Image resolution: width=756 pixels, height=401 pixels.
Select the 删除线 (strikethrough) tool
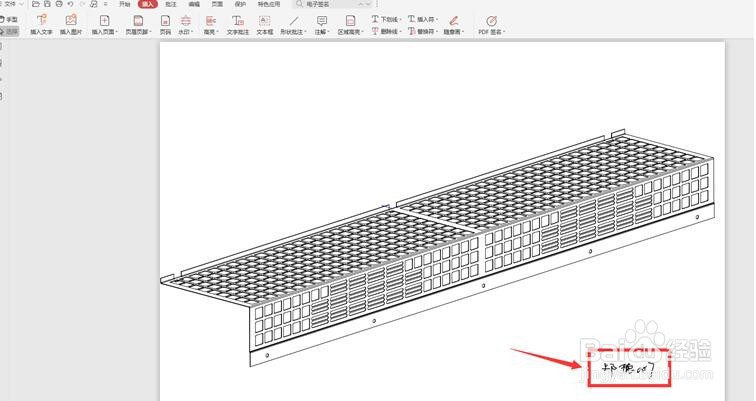click(x=384, y=31)
